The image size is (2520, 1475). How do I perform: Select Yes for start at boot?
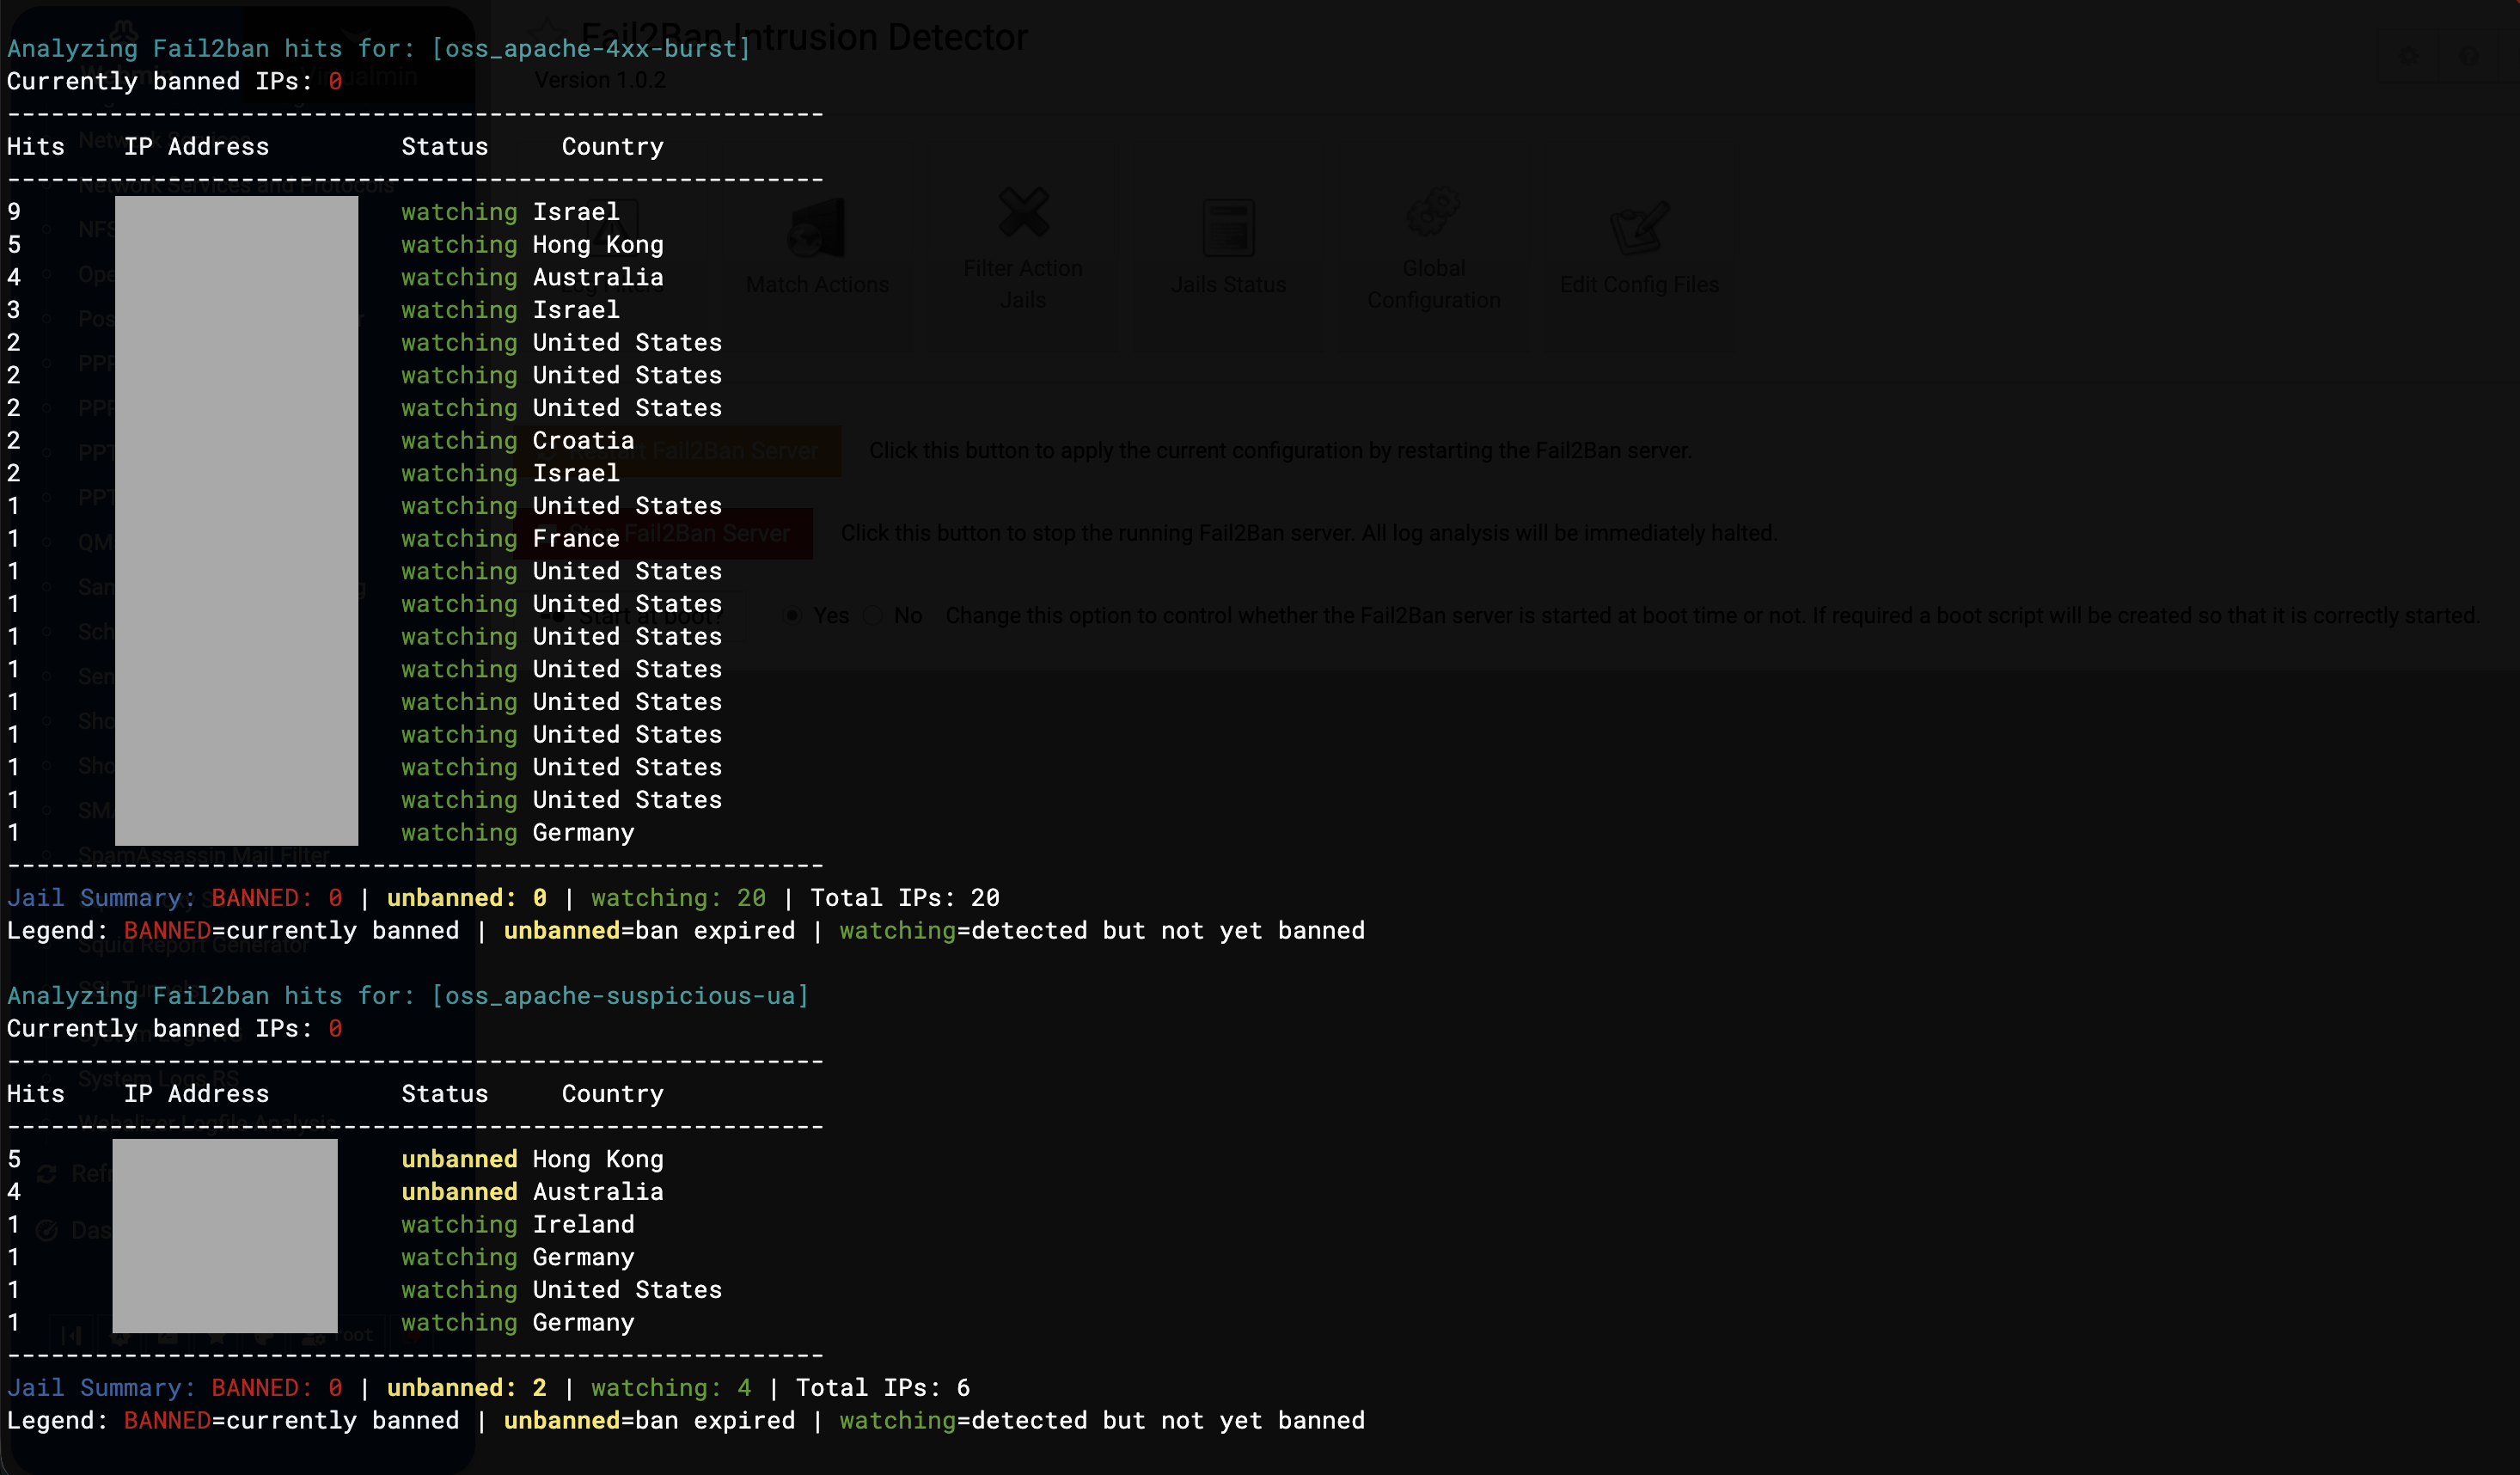792,615
